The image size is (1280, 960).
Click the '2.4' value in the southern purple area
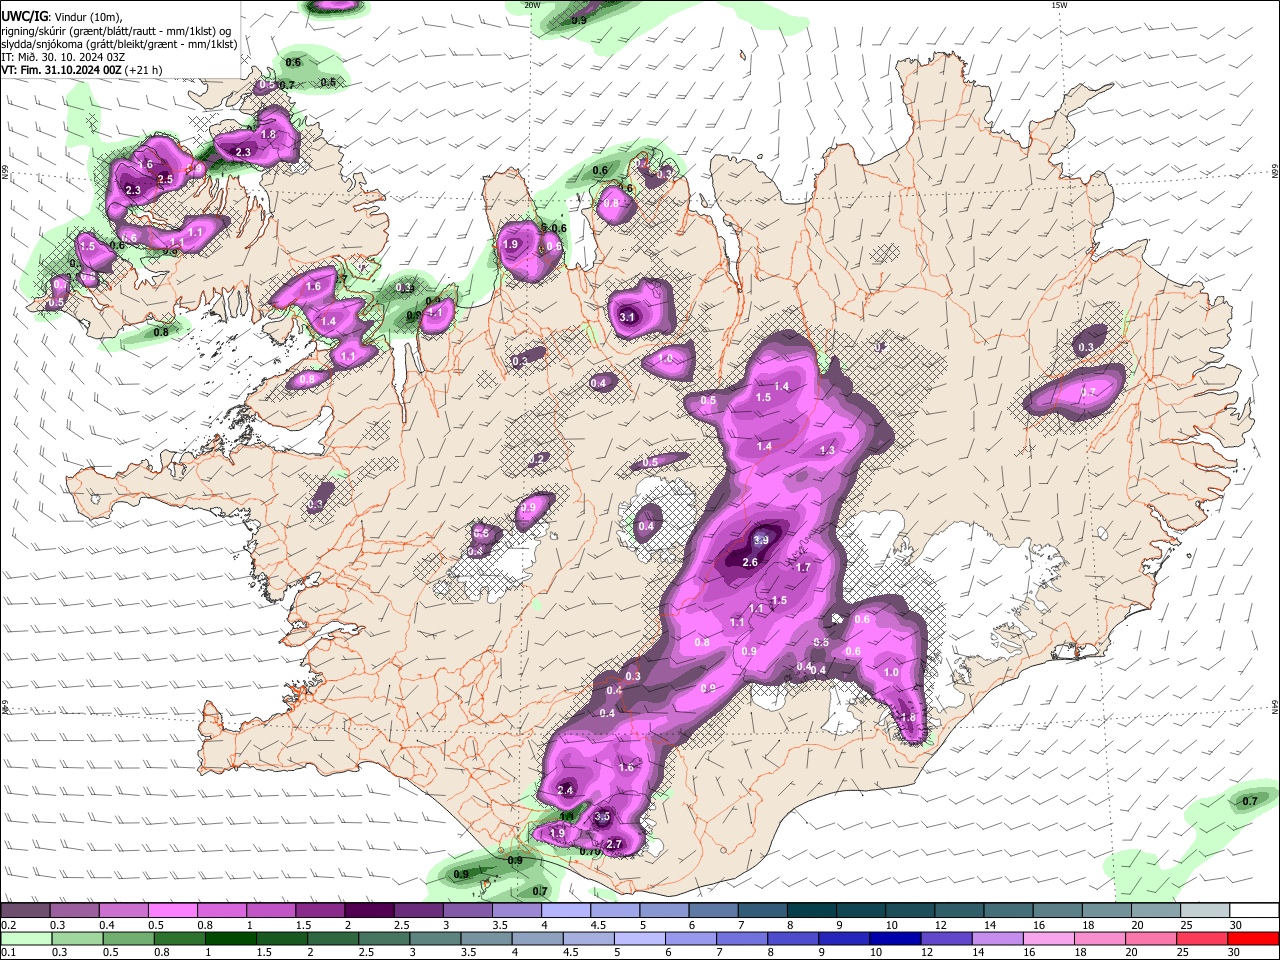coord(565,790)
